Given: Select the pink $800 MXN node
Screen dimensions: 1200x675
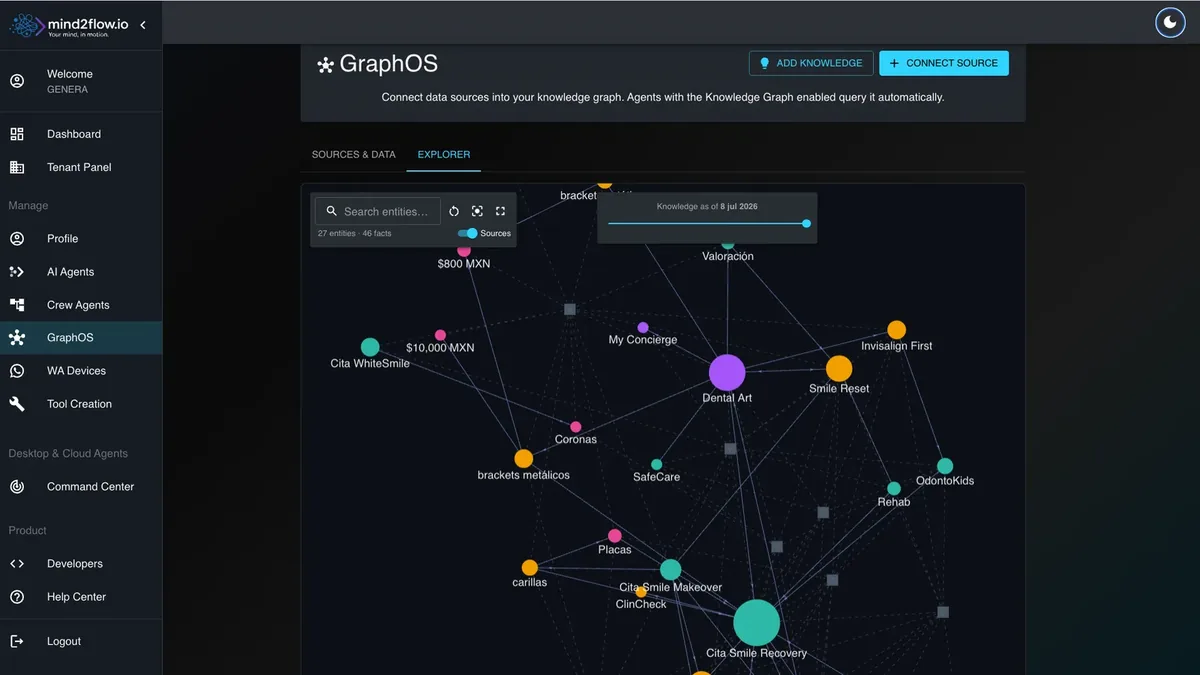Looking at the screenshot, I should point(464,251).
